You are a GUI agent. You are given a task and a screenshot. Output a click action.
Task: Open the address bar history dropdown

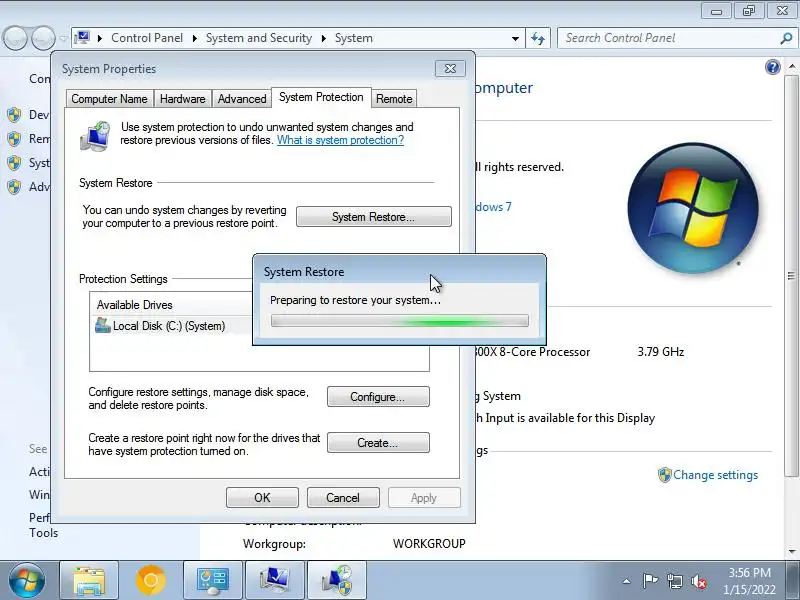coord(515,38)
